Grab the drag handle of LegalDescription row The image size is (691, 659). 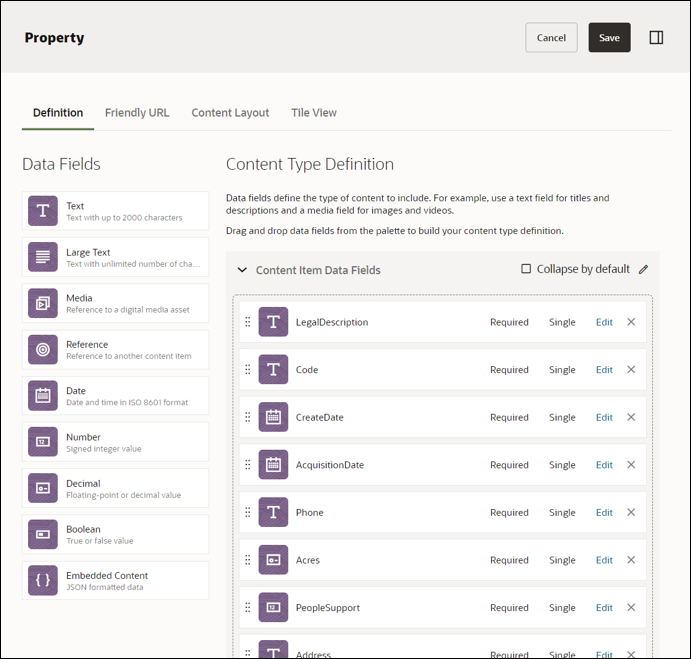click(x=248, y=322)
